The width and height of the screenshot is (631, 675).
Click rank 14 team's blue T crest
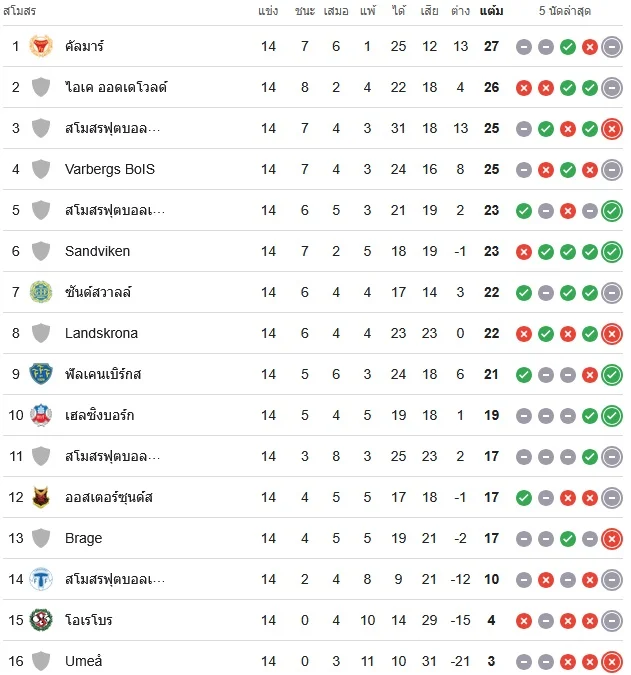coord(41,579)
